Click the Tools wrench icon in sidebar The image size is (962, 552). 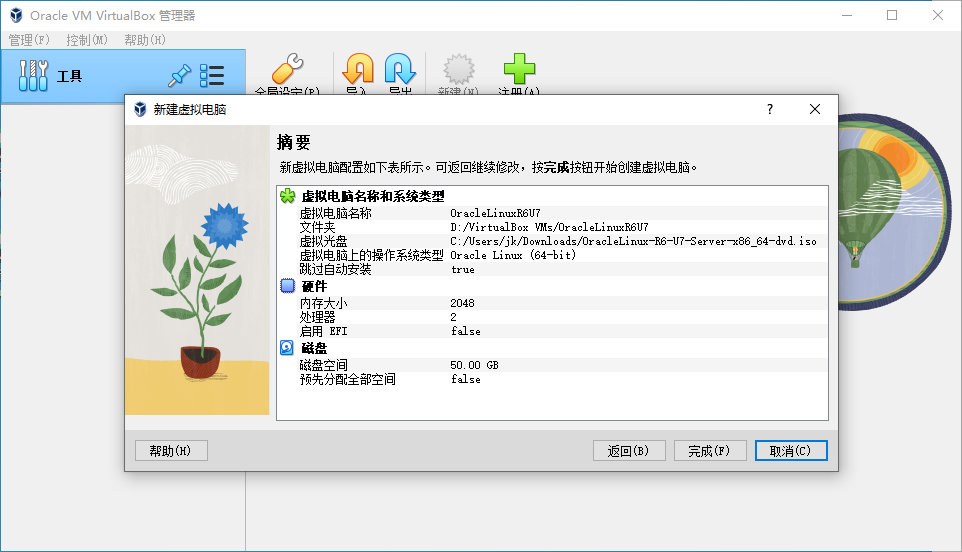click(33, 75)
